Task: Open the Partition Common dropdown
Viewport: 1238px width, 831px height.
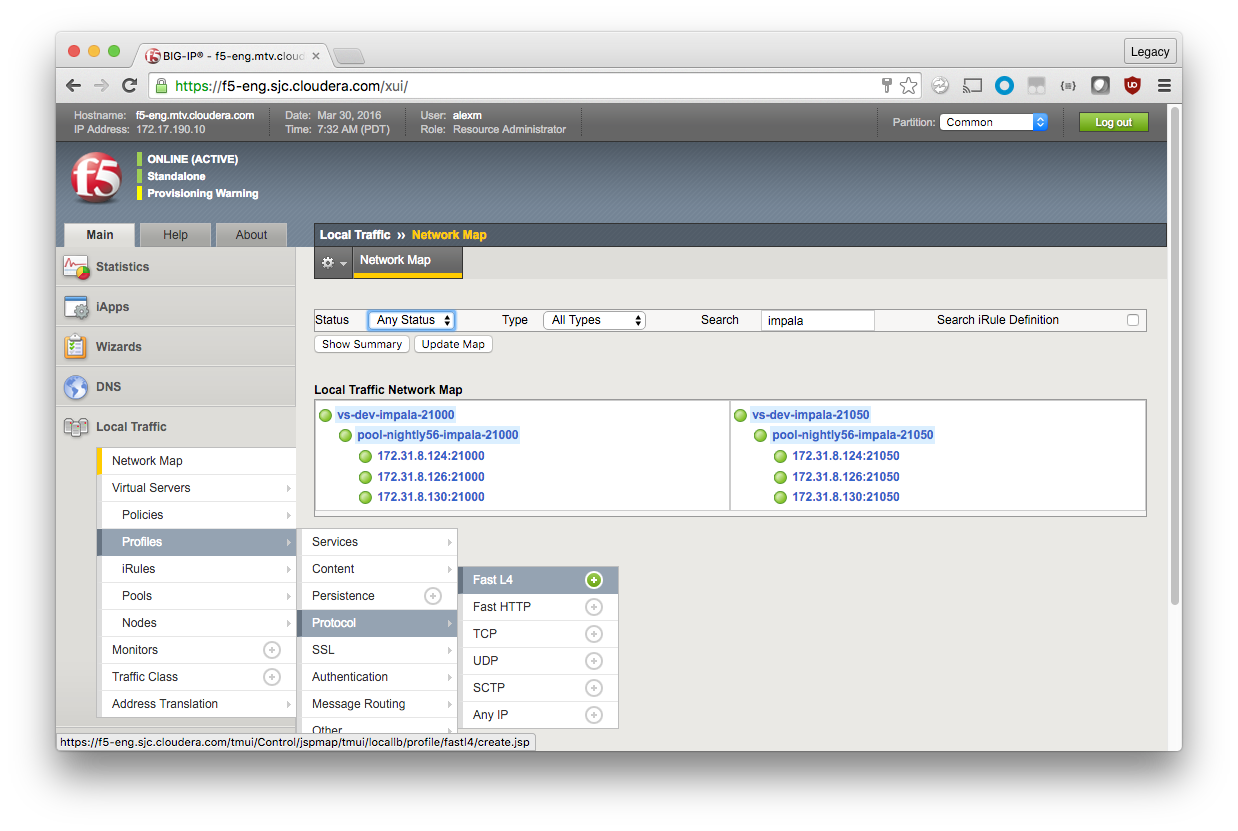Action: coord(993,122)
